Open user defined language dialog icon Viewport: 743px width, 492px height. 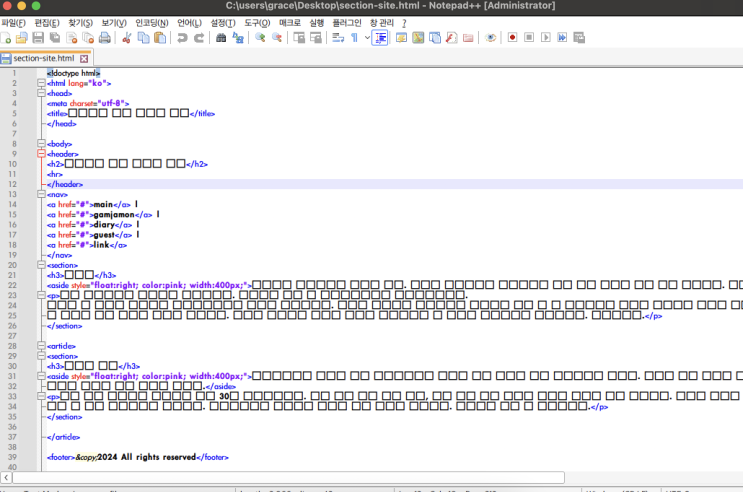click(x=401, y=38)
